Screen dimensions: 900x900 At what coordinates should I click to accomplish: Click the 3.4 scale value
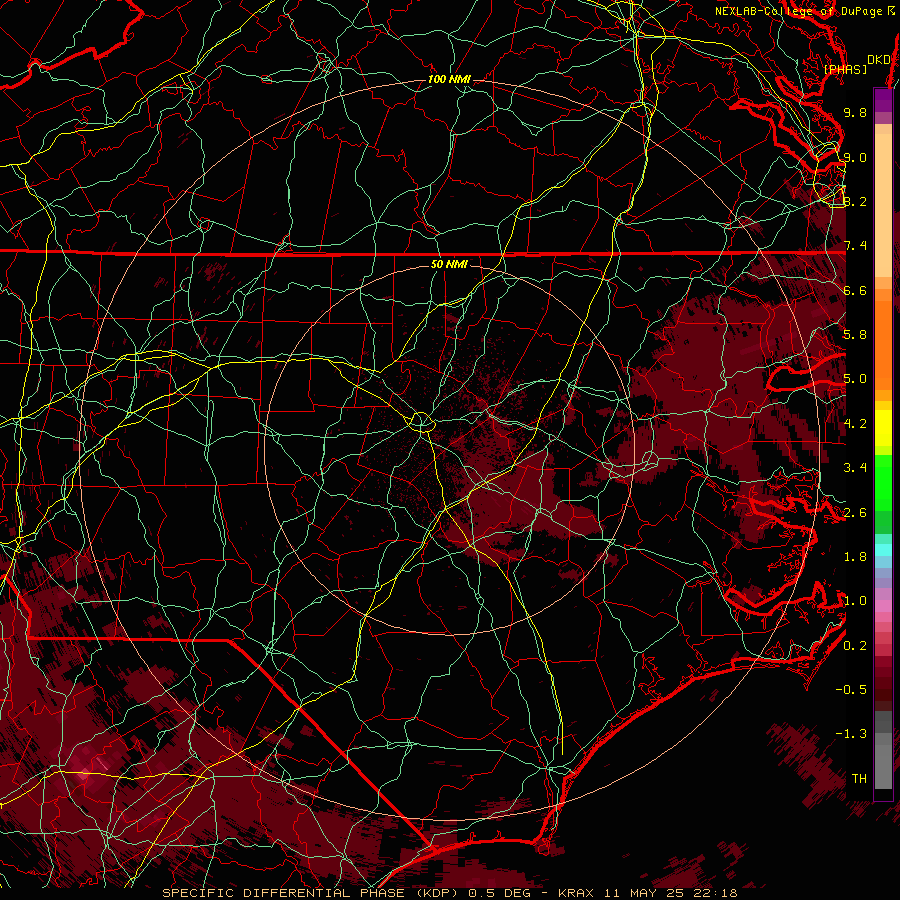[x=855, y=468]
